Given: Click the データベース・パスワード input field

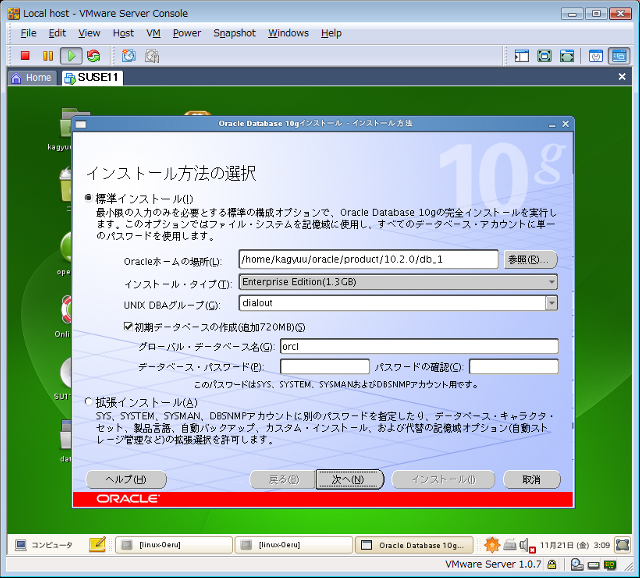Looking at the screenshot, I should 324,367.
